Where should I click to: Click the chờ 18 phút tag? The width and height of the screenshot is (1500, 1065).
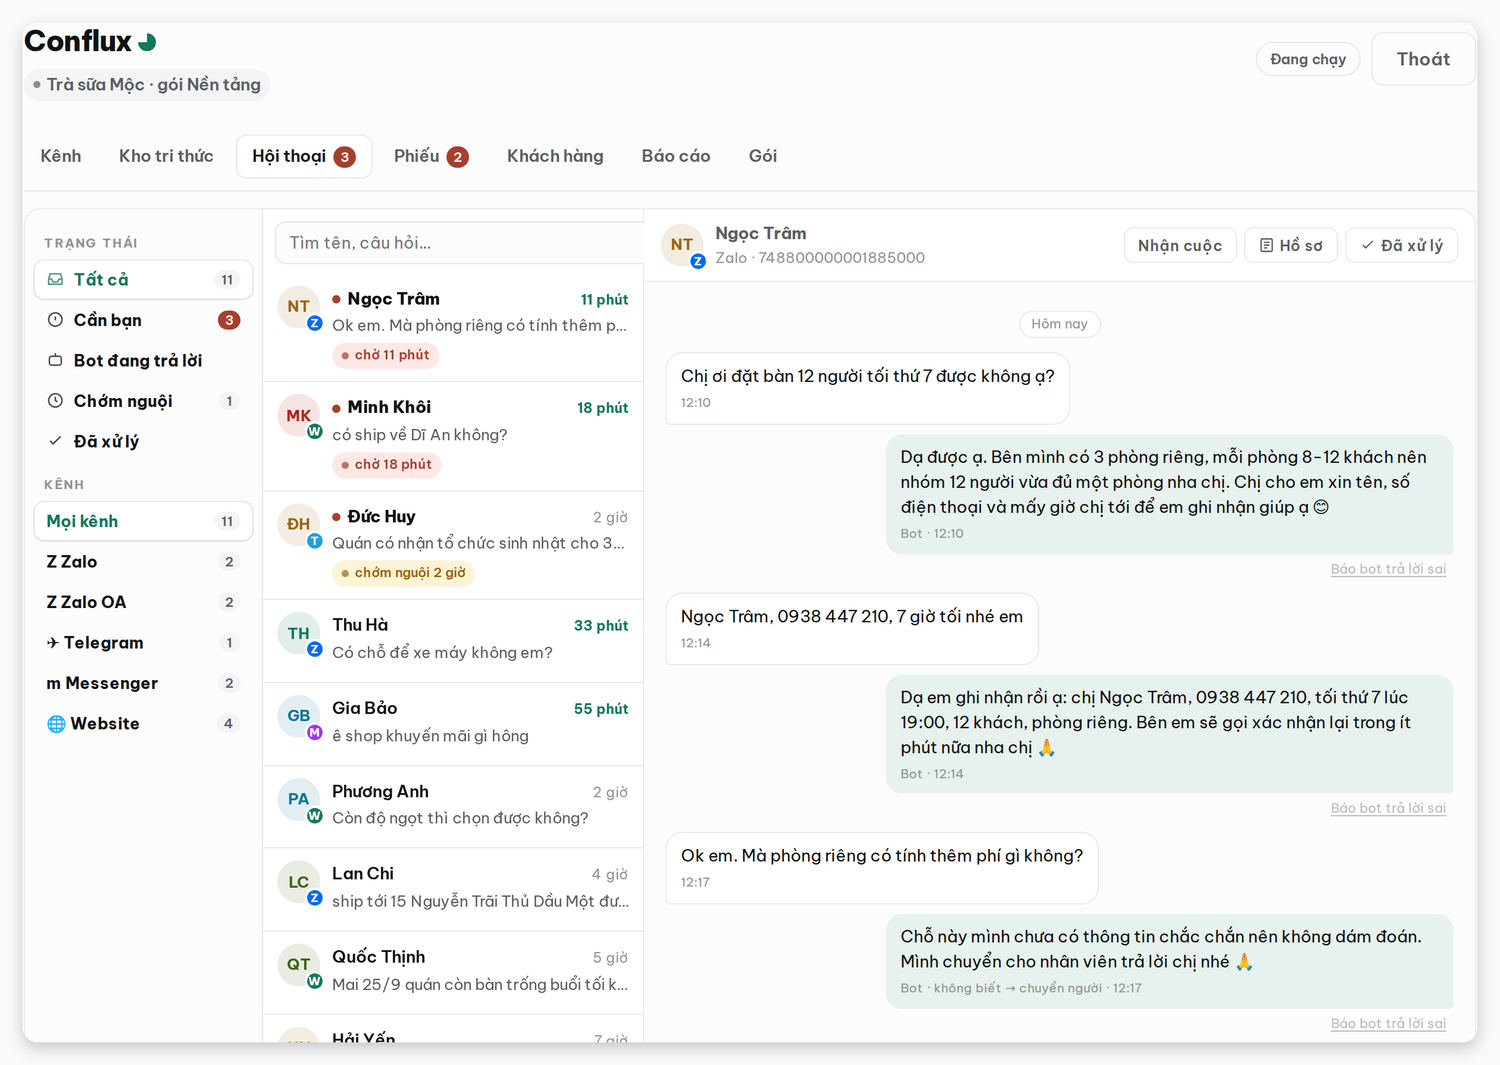tap(386, 464)
